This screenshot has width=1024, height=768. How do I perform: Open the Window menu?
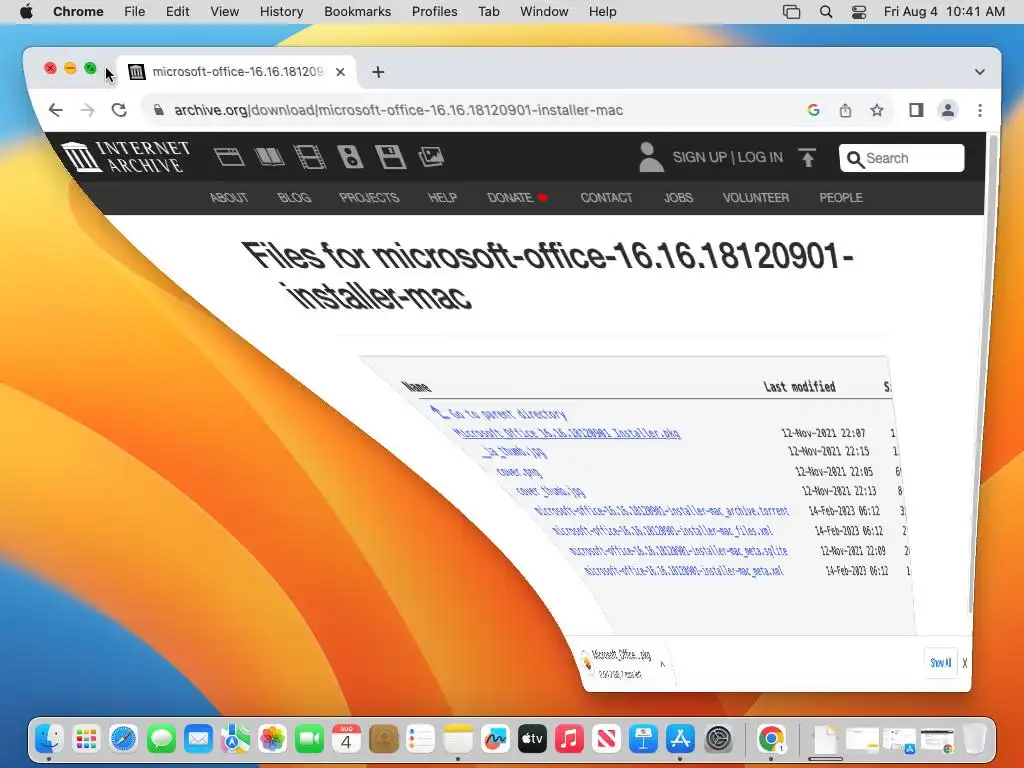[x=544, y=12]
